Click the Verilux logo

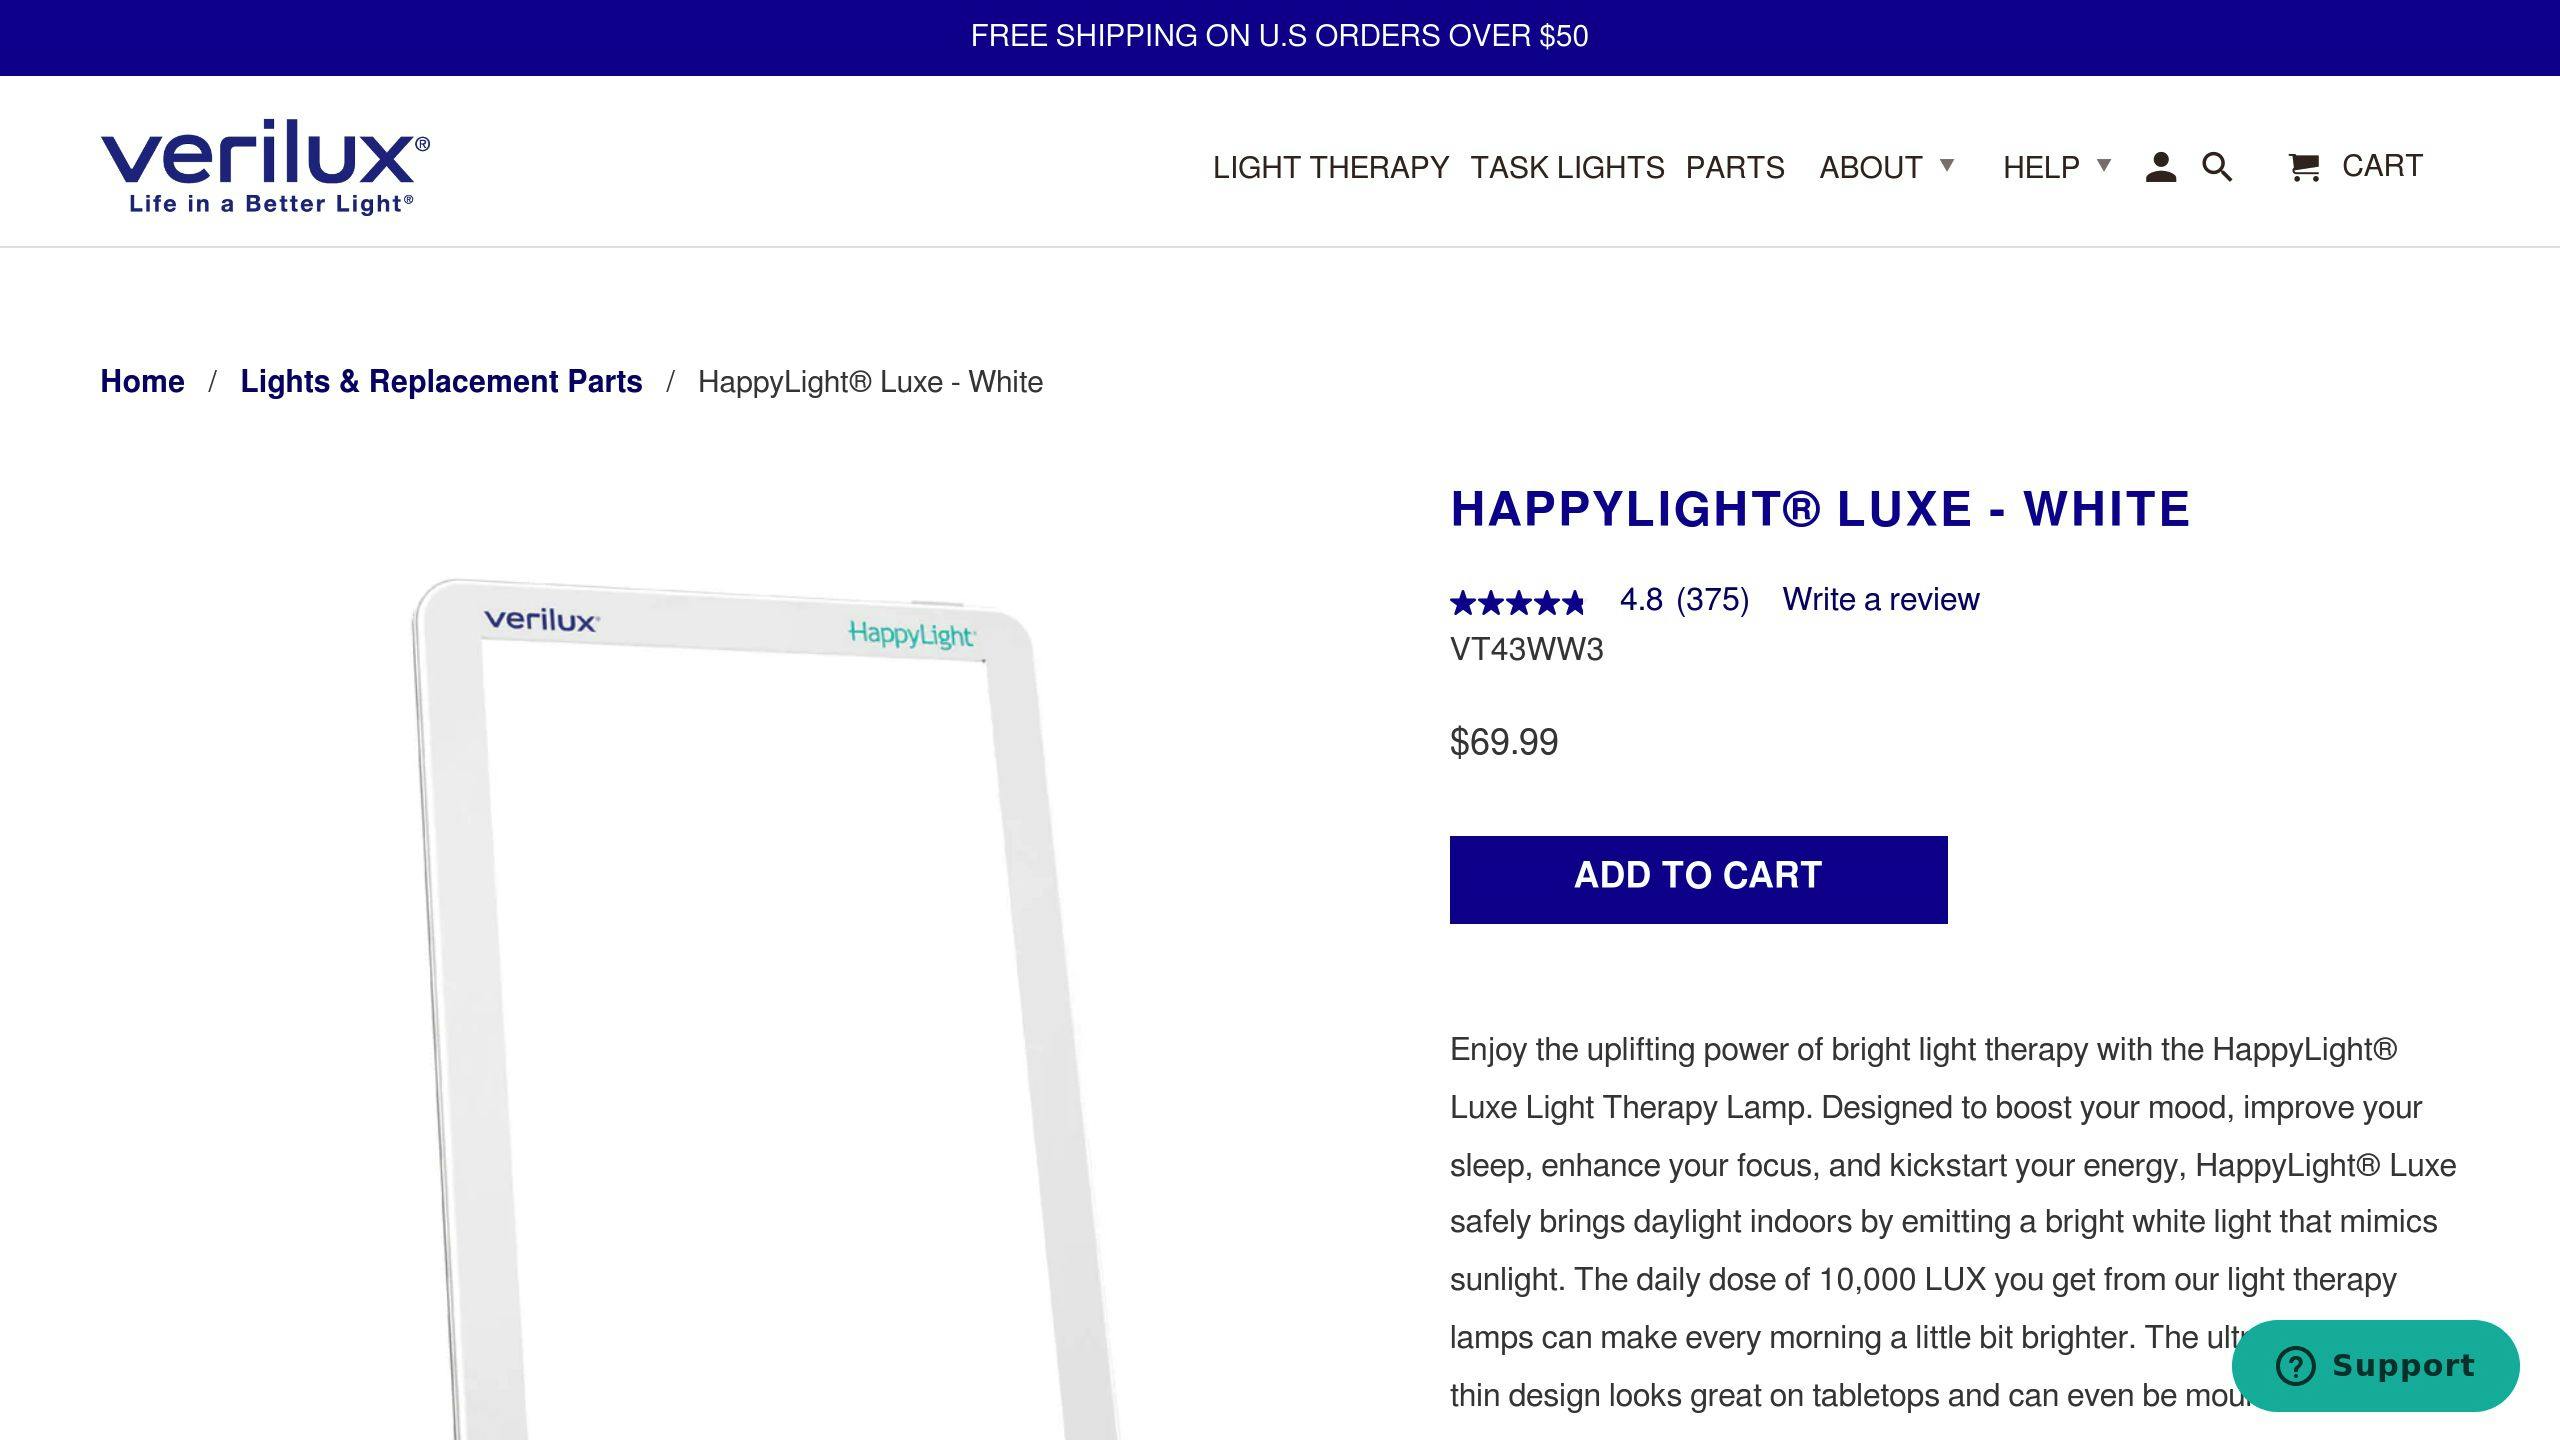tap(265, 166)
